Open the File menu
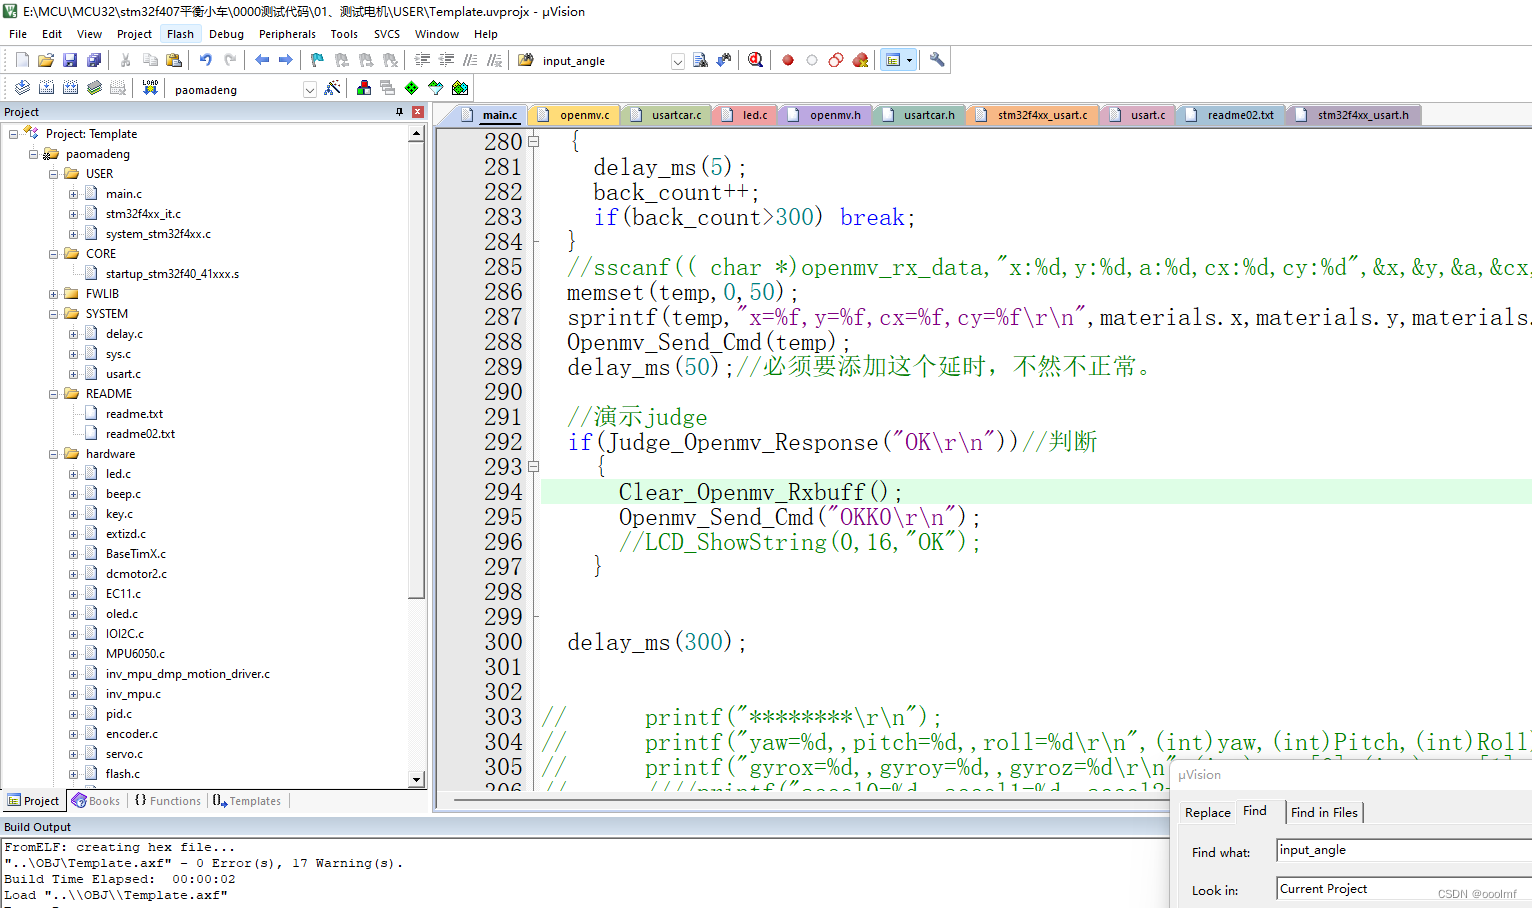The height and width of the screenshot is (908, 1532). pos(18,34)
